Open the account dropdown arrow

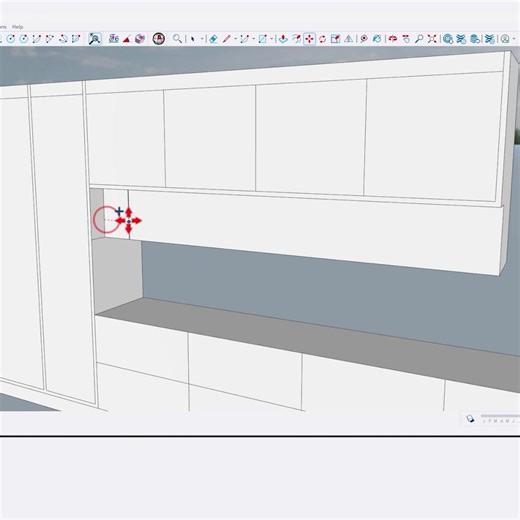click(514, 39)
